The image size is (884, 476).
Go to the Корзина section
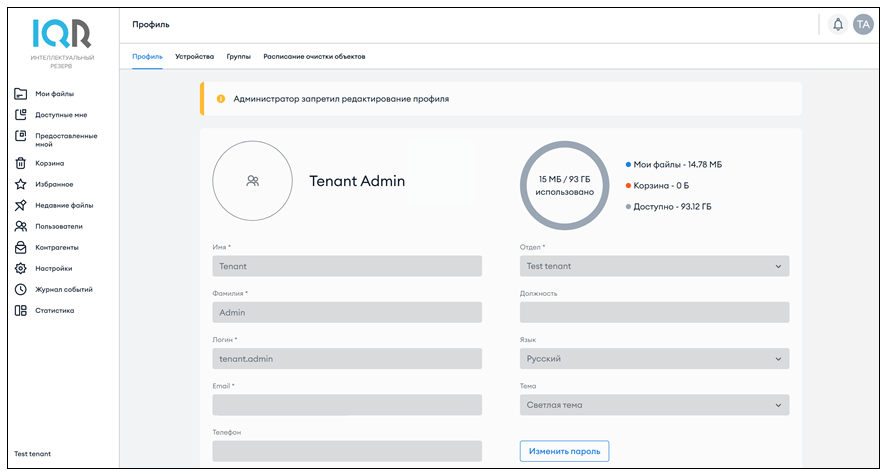click(50, 163)
